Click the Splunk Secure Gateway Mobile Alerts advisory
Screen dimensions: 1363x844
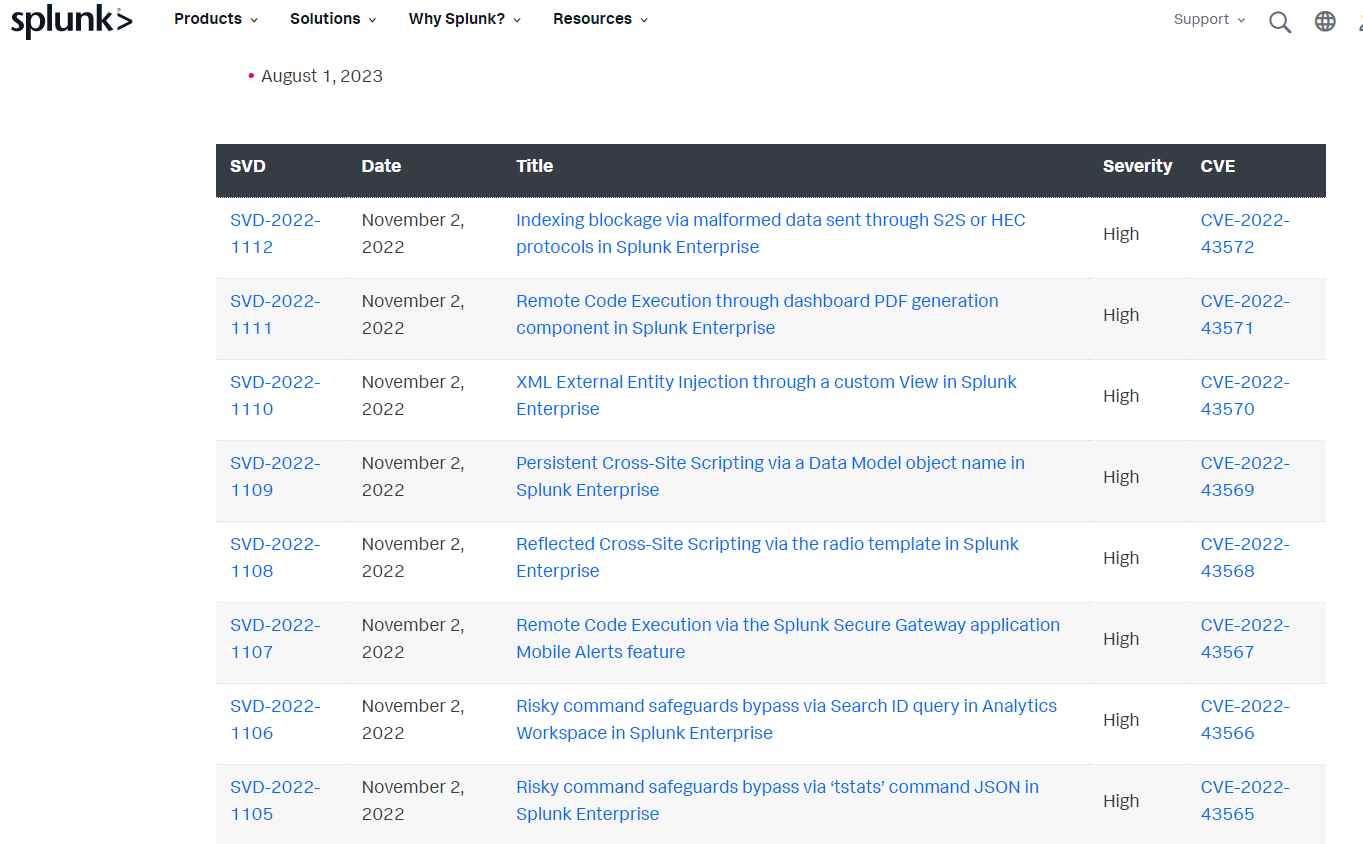[x=787, y=638]
